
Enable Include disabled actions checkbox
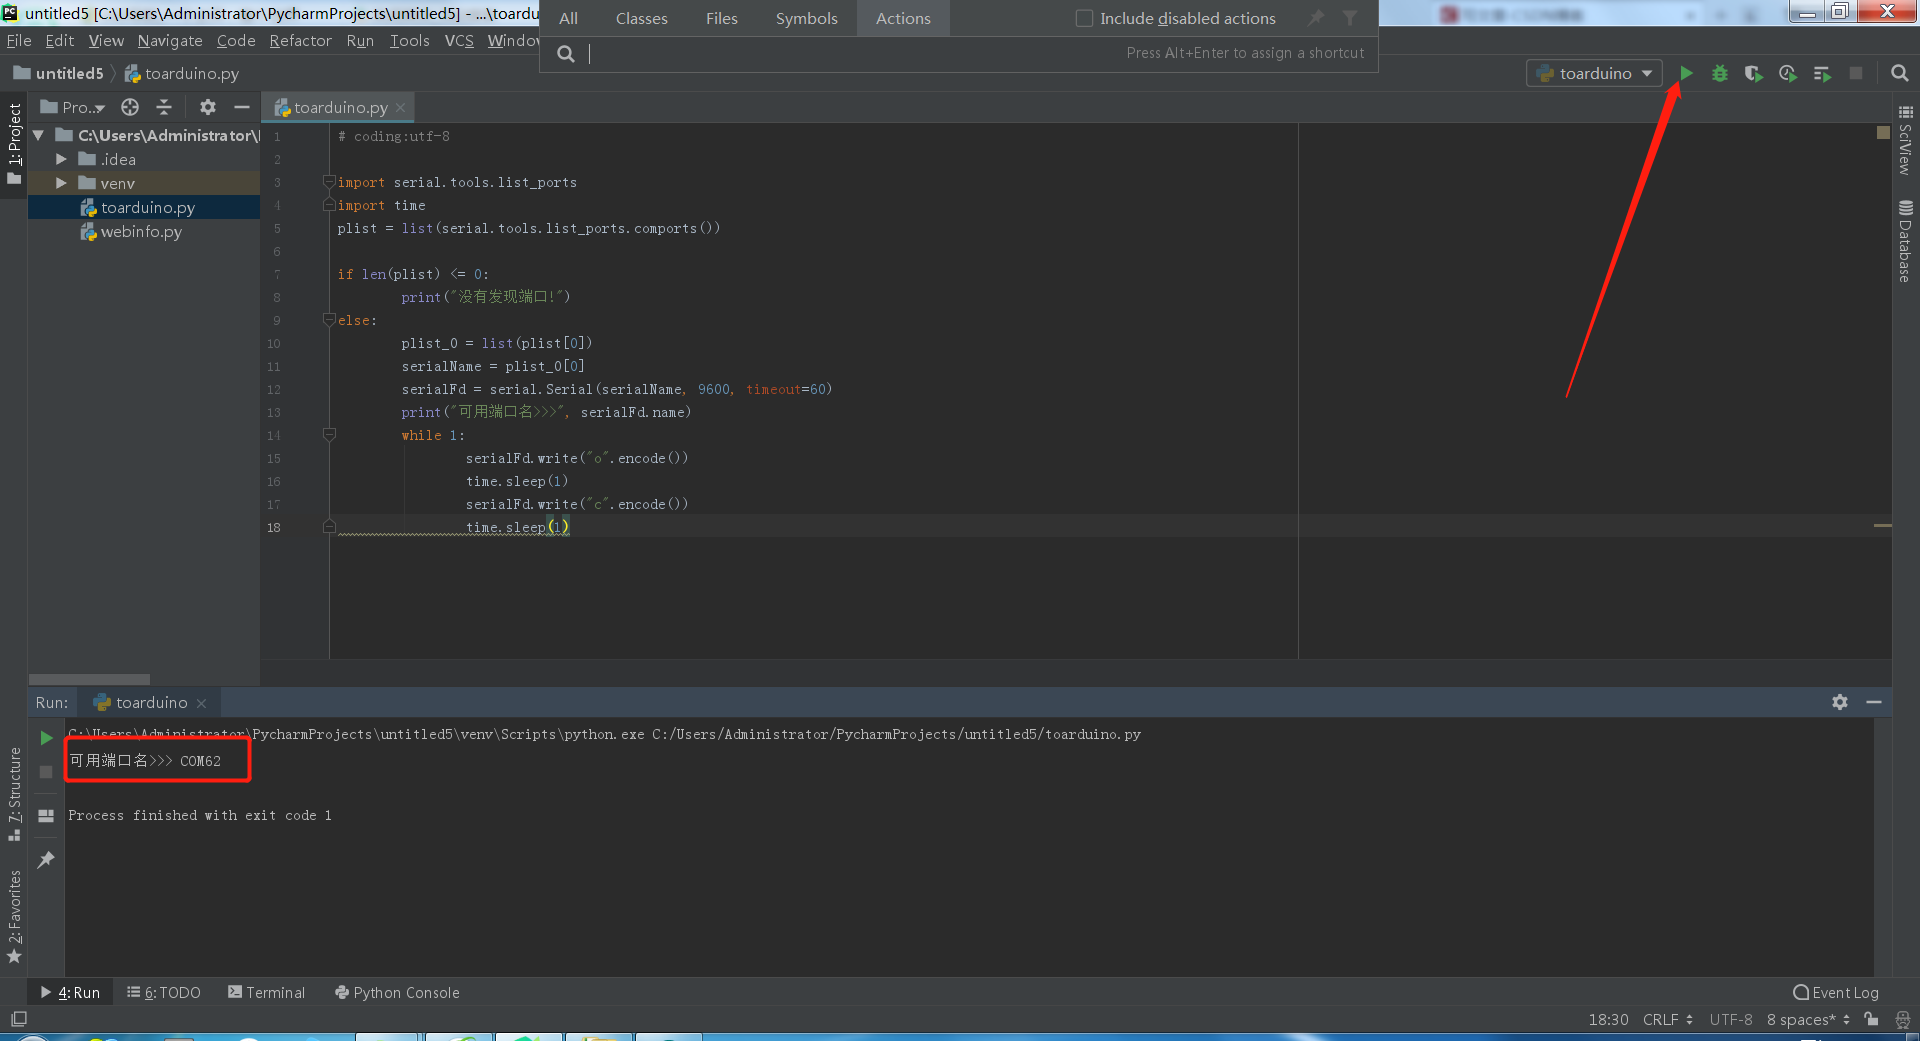[1084, 18]
